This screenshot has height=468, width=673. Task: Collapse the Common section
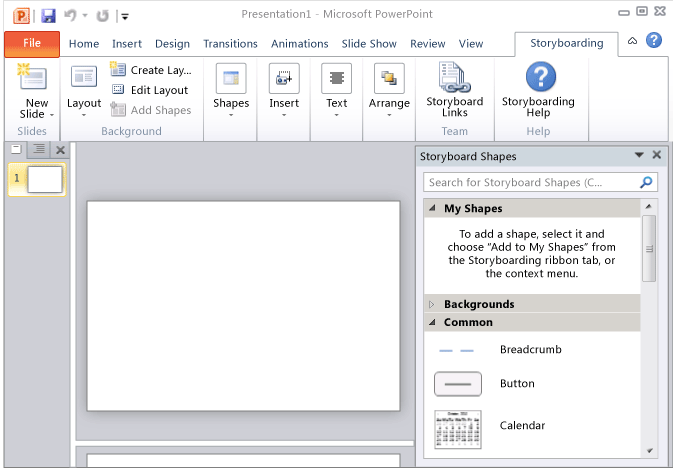pos(432,322)
